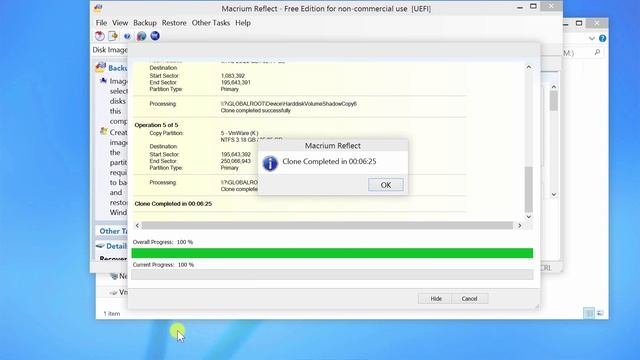Screen dimensions: 640x360
Task: Click the log horizontal scroll right arrow
Action: pyautogui.click(x=520, y=225)
